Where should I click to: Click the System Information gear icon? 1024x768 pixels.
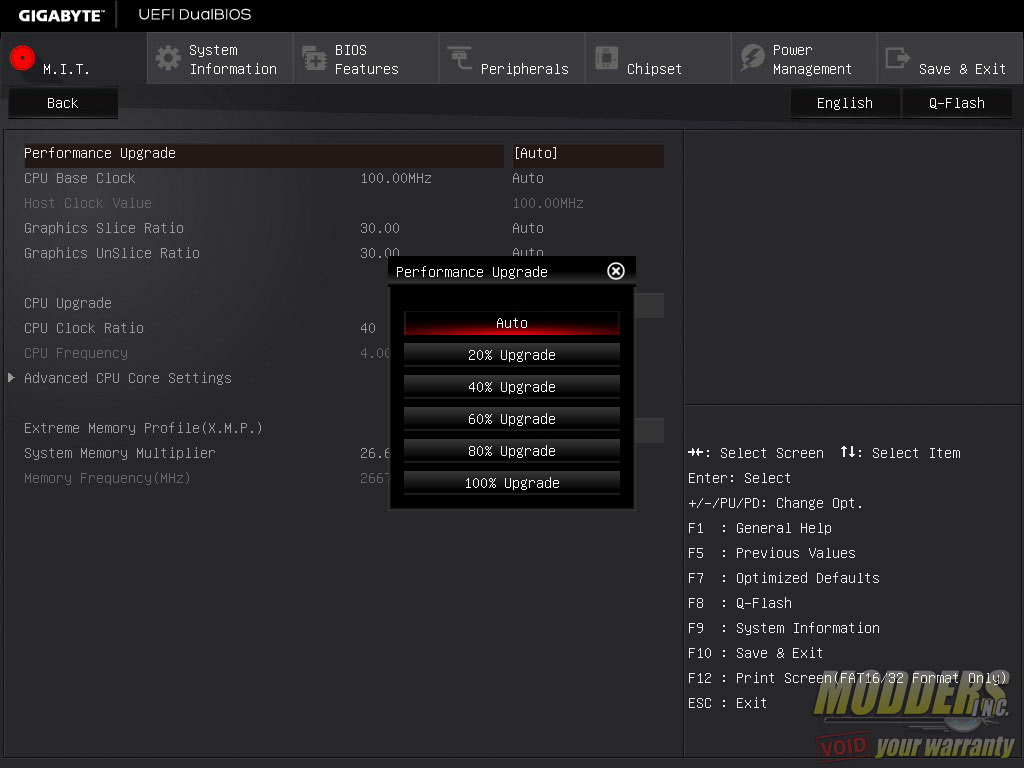(x=168, y=58)
